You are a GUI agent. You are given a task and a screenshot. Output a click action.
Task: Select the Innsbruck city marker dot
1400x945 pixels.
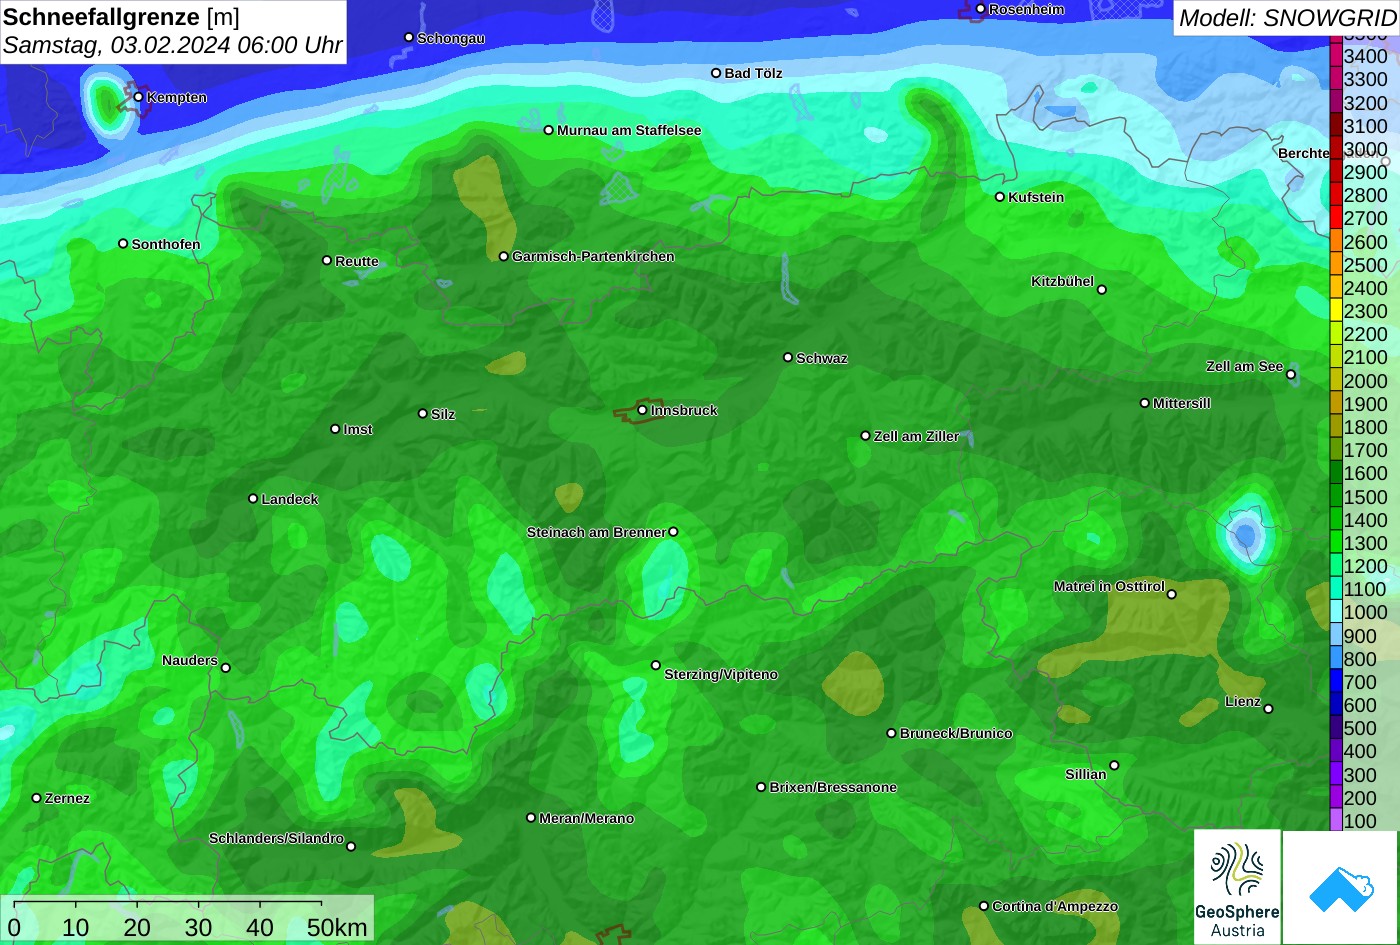point(642,410)
